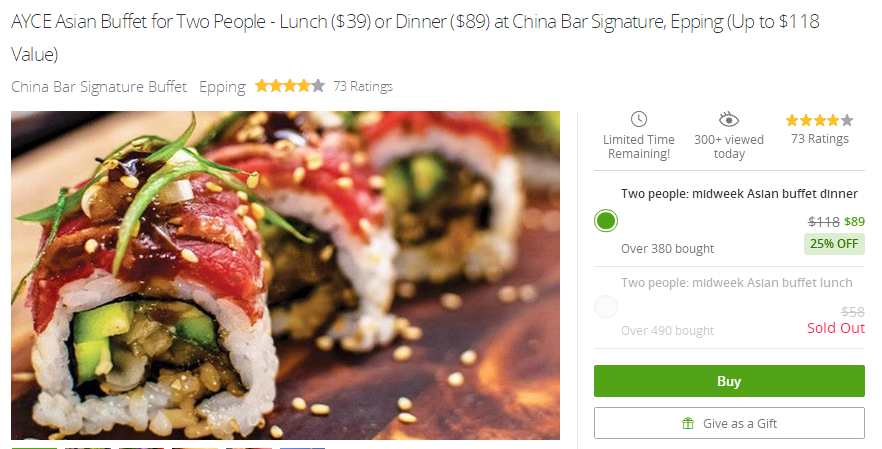Click the eye icon above 300+ viewed

point(728,119)
